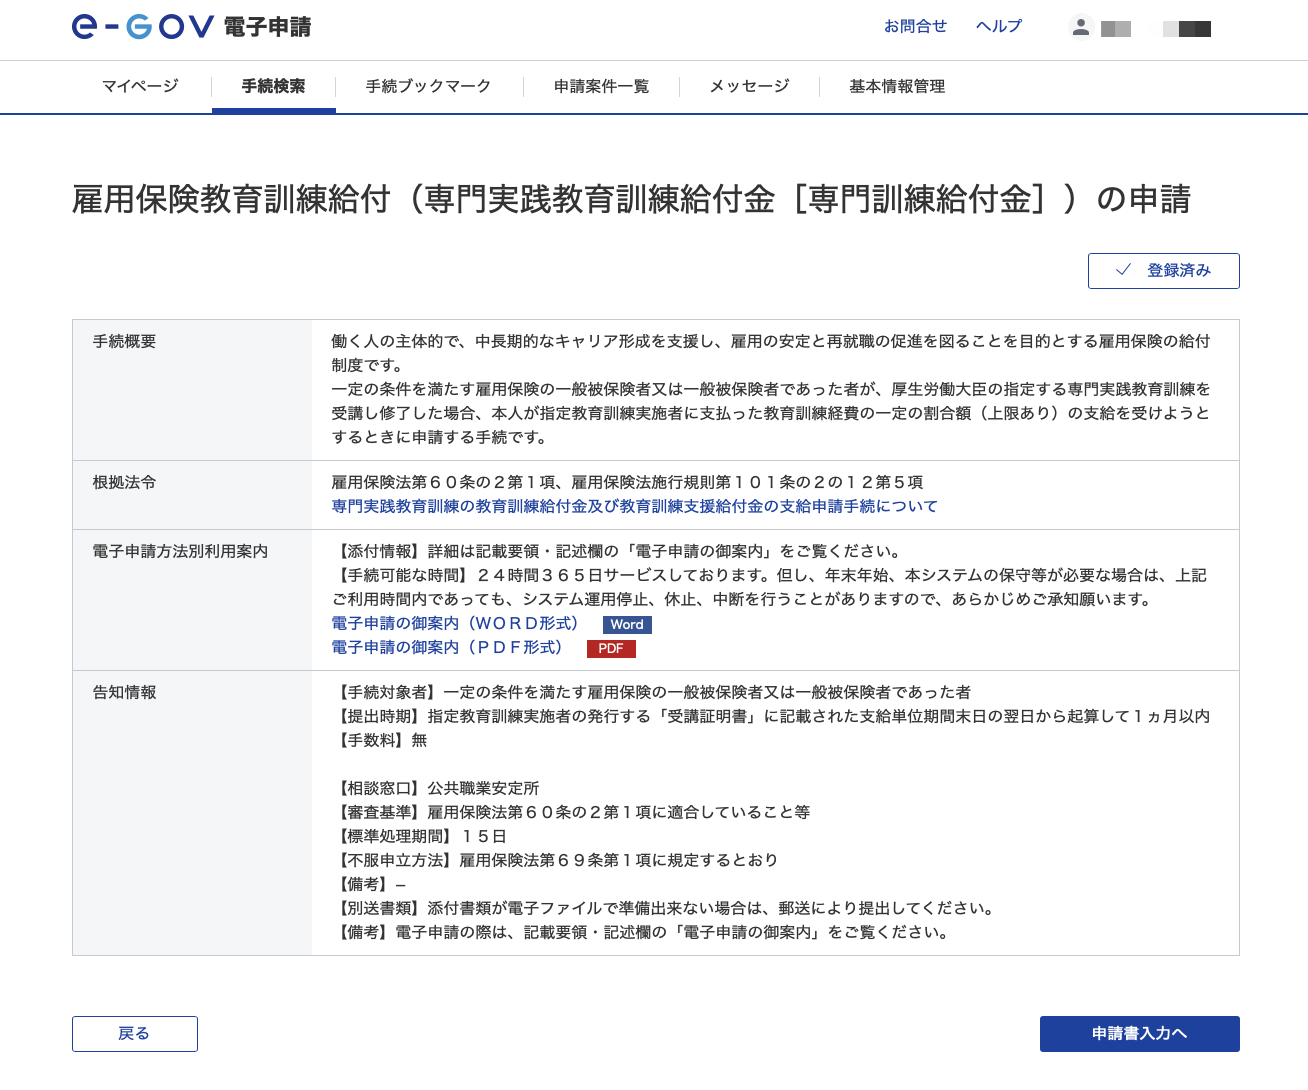The width and height of the screenshot is (1308, 1090).
Task: Open the メッセージ tab
Action: pos(748,87)
